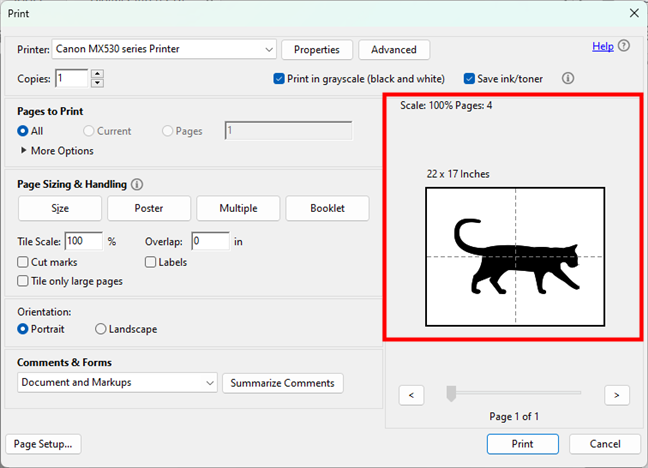Choose Landscape orientation
Screen dimensions: 648x468
pos(100,329)
